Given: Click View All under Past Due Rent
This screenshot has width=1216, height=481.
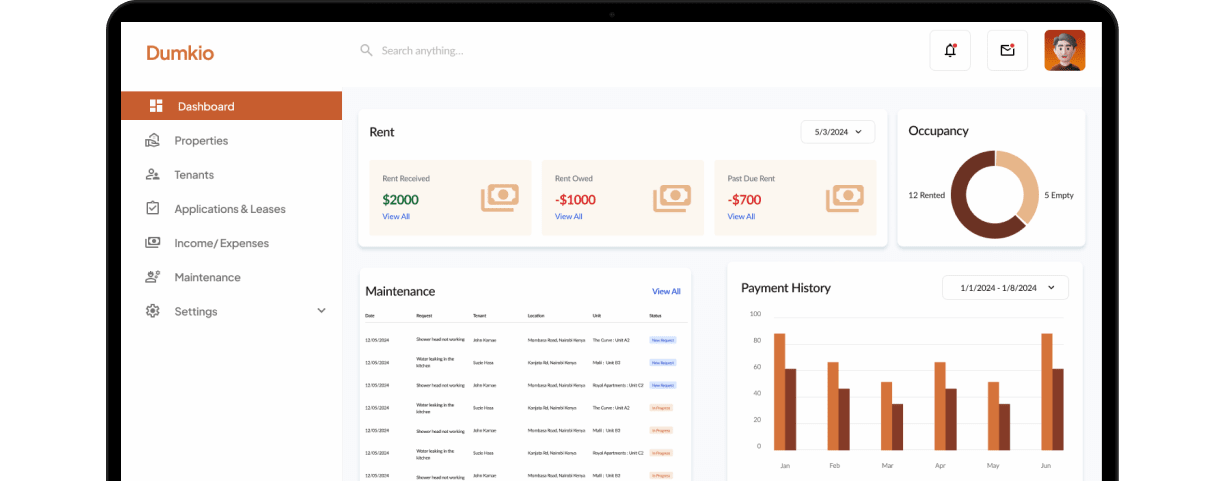Looking at the screenshot, I should pos(741,217).
